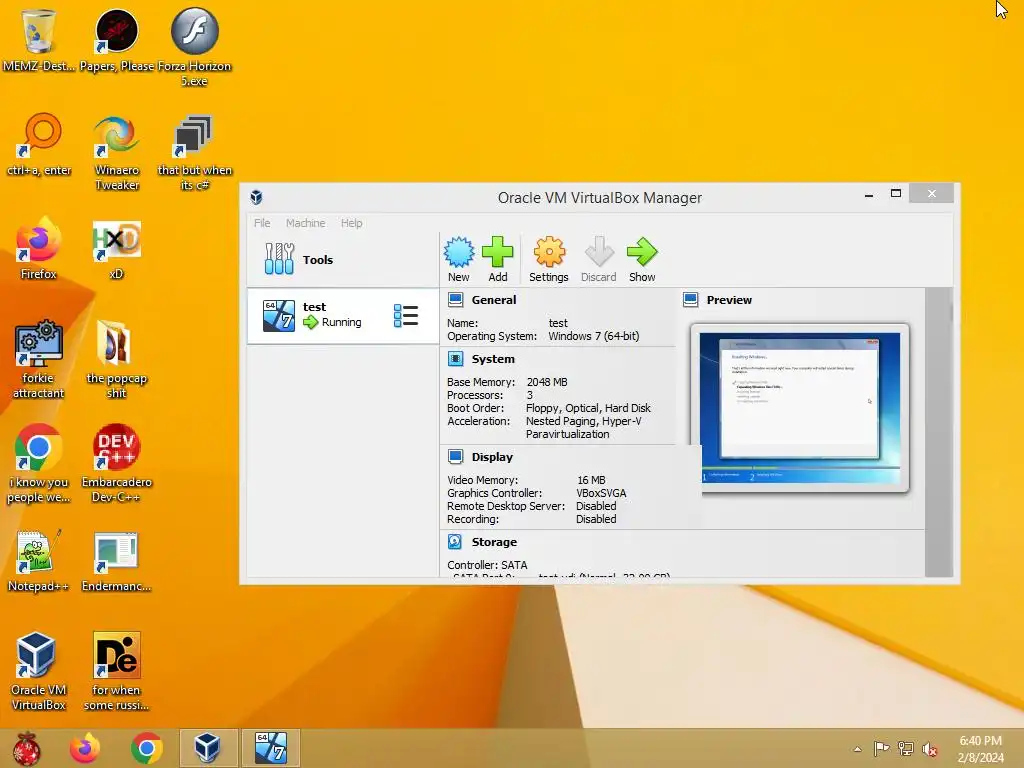Image resolution: width=1024 pixels, height=768 pixels.
Task: Select 'the popcap shit' folder icon
Action: (116, 359)
